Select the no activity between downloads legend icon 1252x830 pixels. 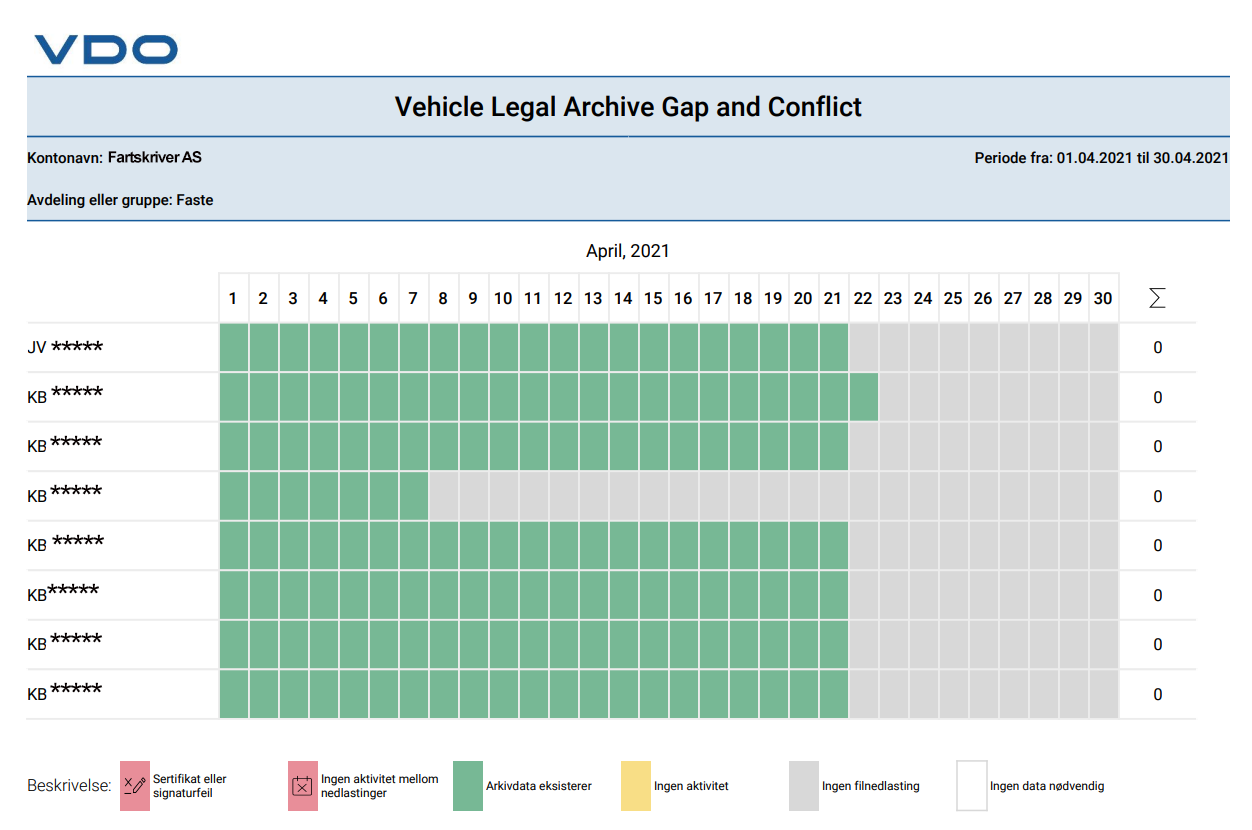(x=302, y=786)
